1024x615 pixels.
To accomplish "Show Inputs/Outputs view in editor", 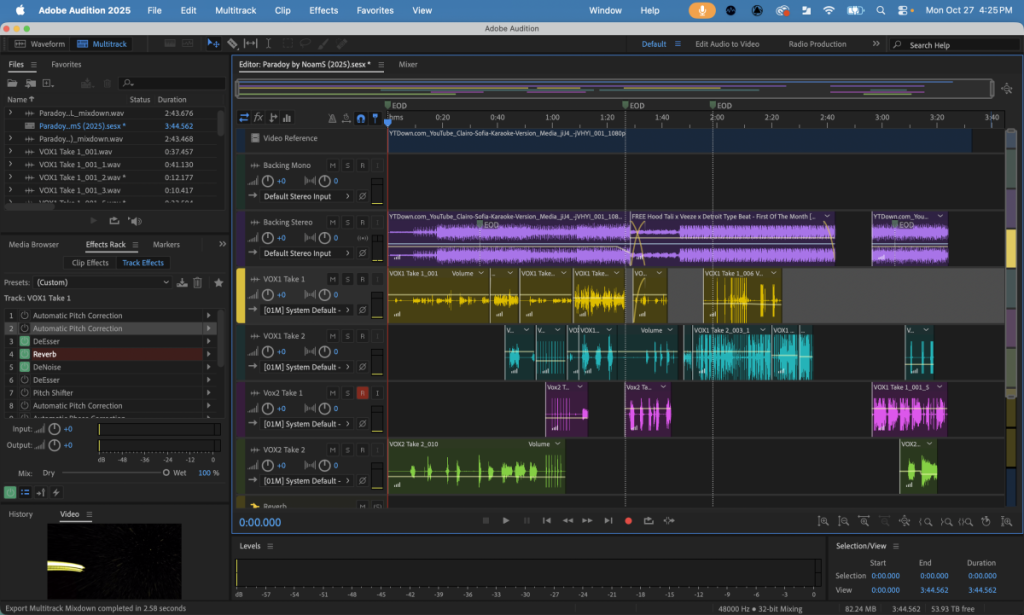I will 244,118.
